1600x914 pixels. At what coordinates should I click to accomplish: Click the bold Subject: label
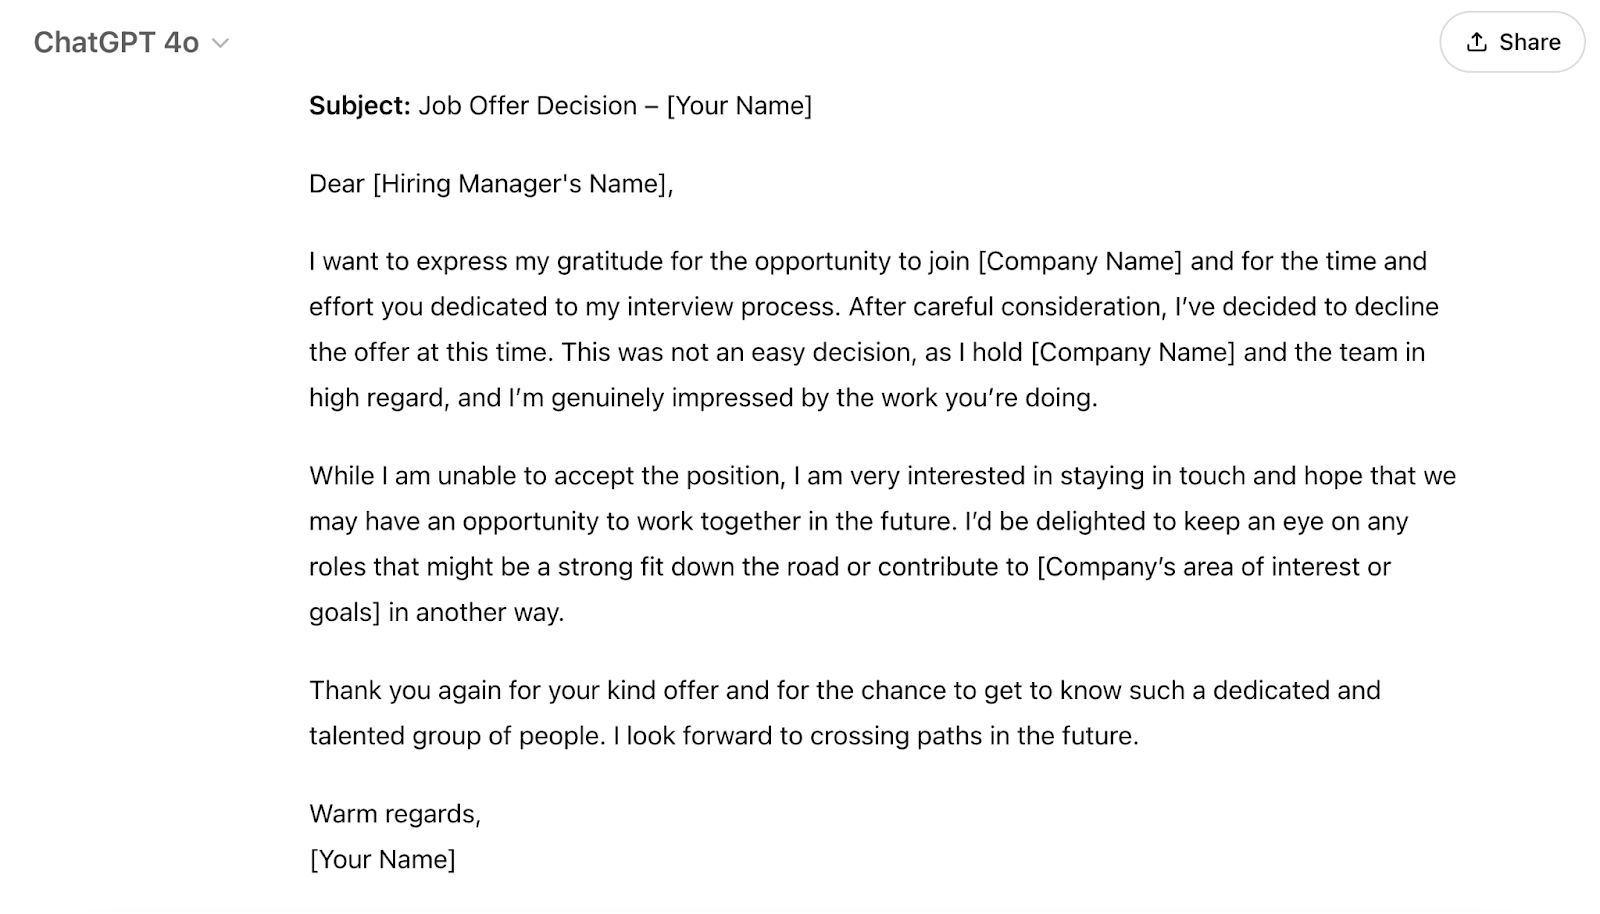point(358,106)
